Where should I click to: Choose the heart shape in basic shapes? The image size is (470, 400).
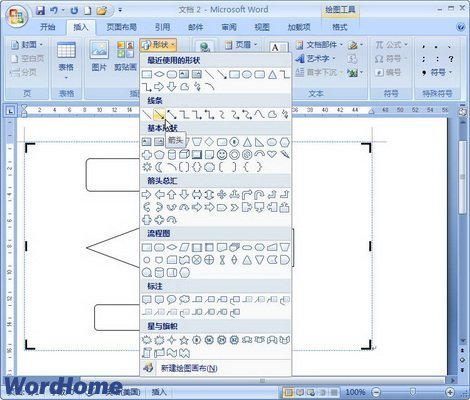[272, 154]
